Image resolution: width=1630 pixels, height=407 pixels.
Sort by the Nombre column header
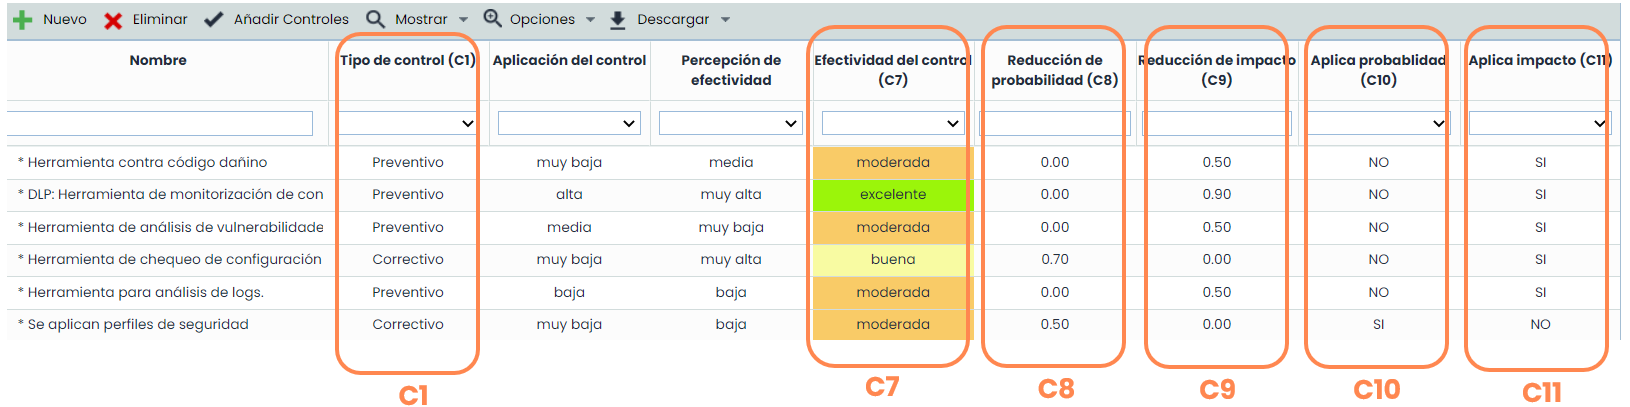click(x=158, y=60)
